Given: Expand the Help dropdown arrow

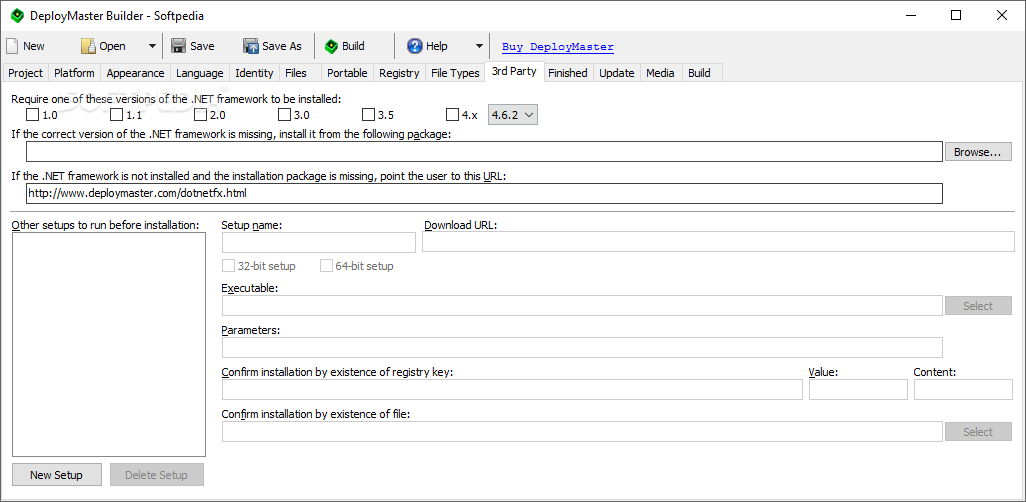Looking at the screenshot, I should pyautogui.click(x=479, y=46).
